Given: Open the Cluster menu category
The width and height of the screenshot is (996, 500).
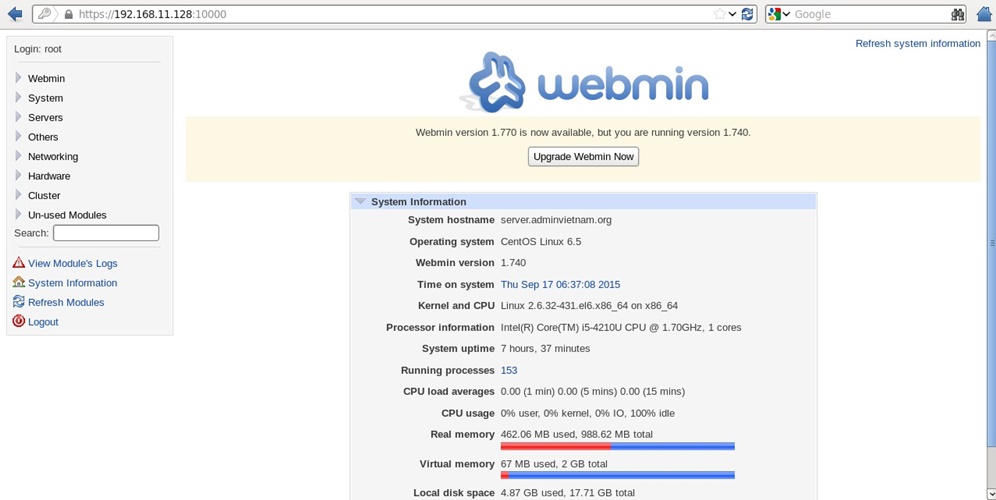Looking at the screenshot, I should [44, 196].
